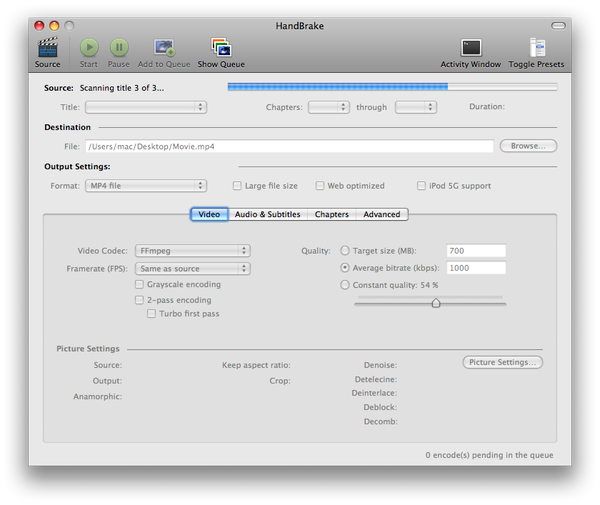Click the 'Detelecine:' label
Screen dimensions: 600x505
point(376,380)
